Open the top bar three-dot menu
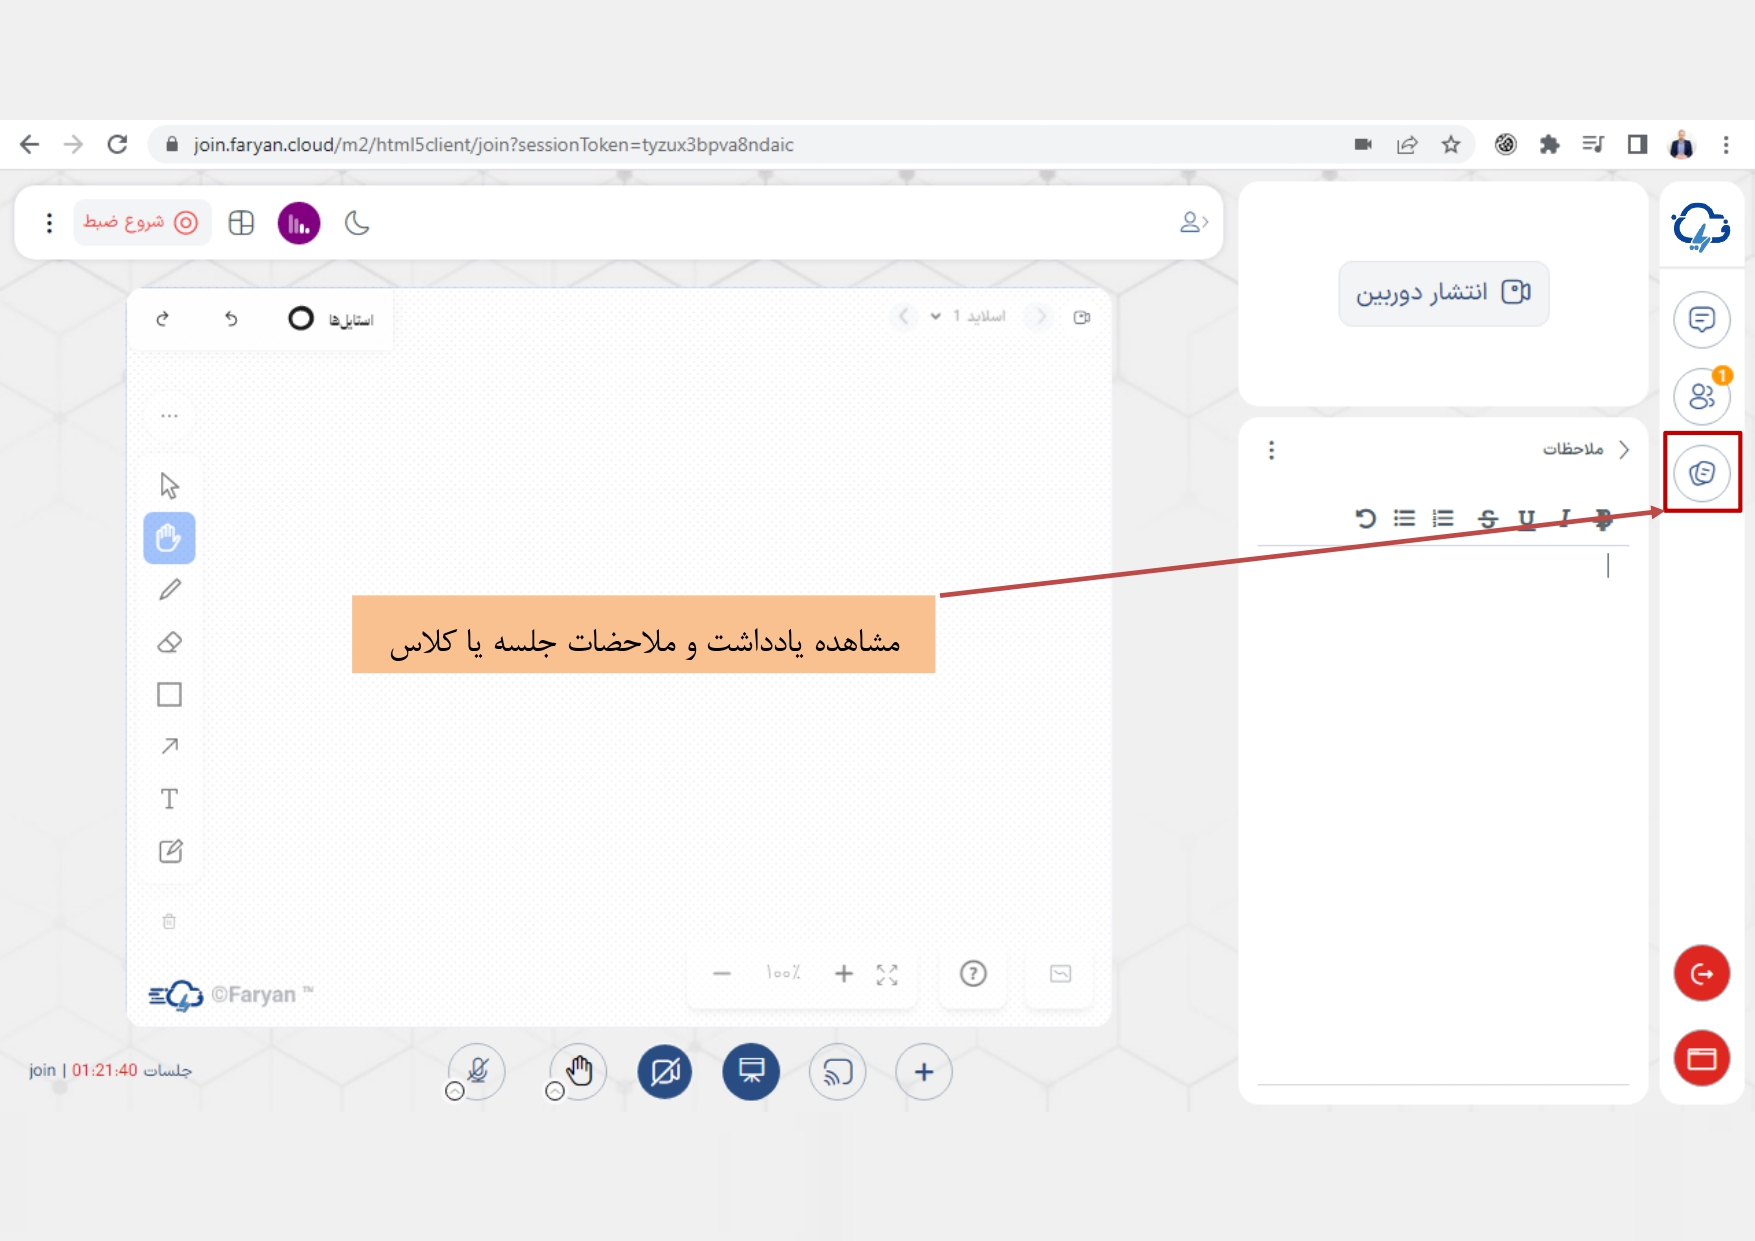The image size is (1755, 1241). coord(49,223)
